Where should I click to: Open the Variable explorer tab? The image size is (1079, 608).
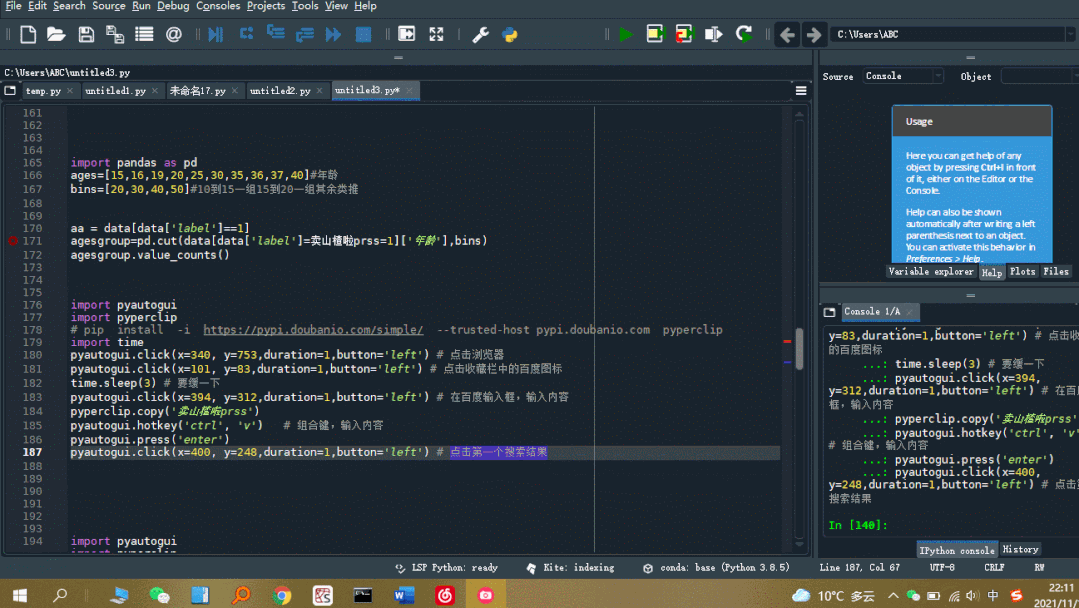tap(930, 271)
